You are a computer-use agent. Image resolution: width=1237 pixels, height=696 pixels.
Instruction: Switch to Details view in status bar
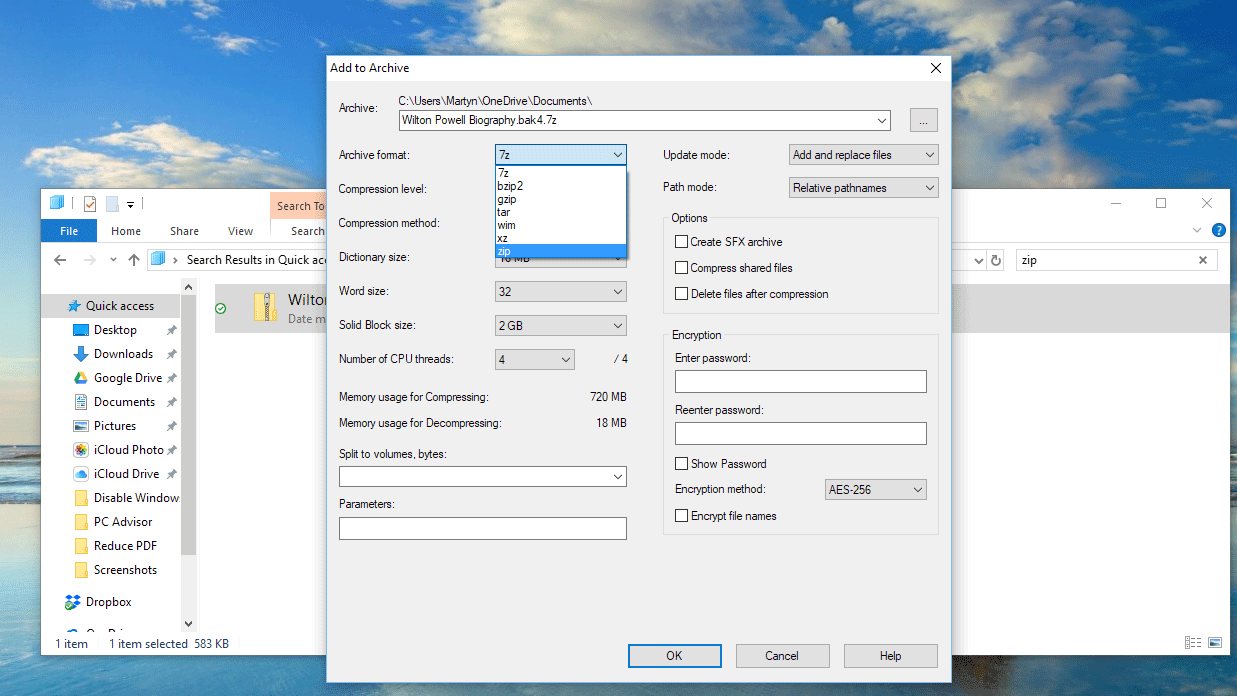point(1192,642)
